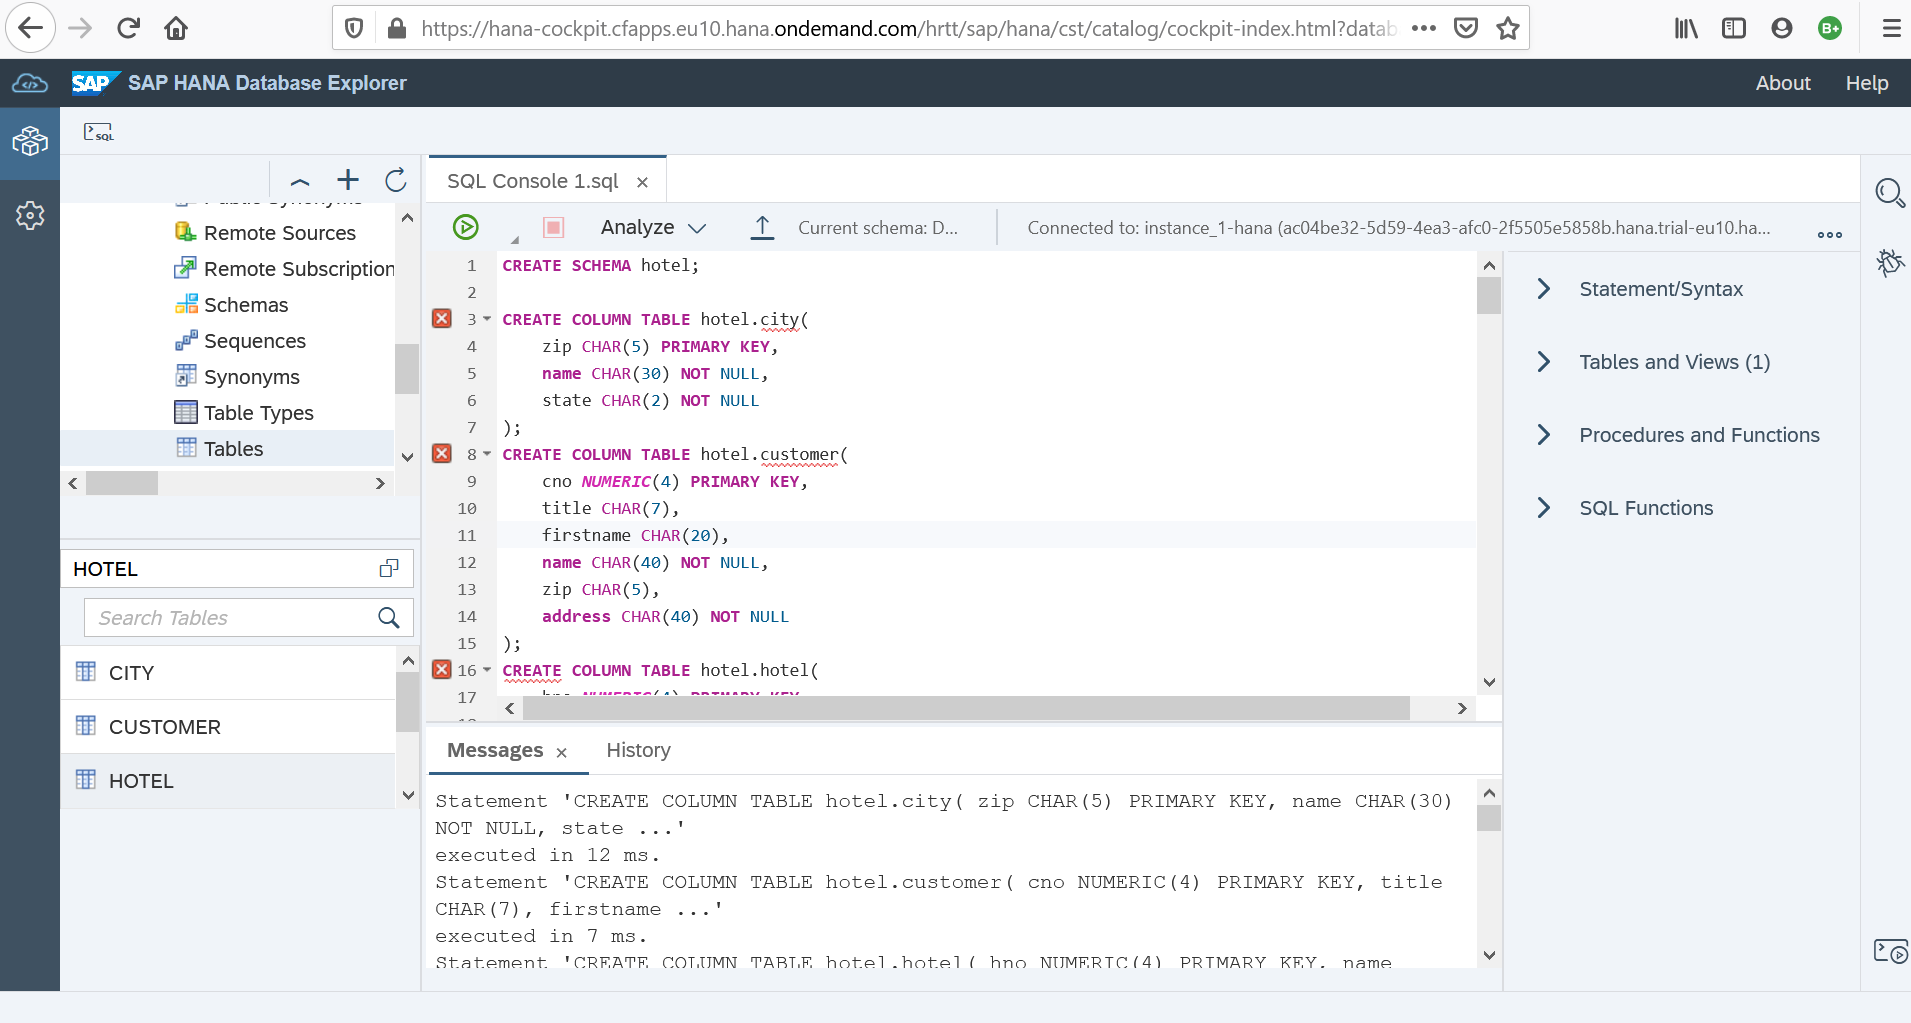1911x1023 pixels.
Task: Select Synonyms in catalog tree
Action: pyautogui.click(x=251, y=377)
